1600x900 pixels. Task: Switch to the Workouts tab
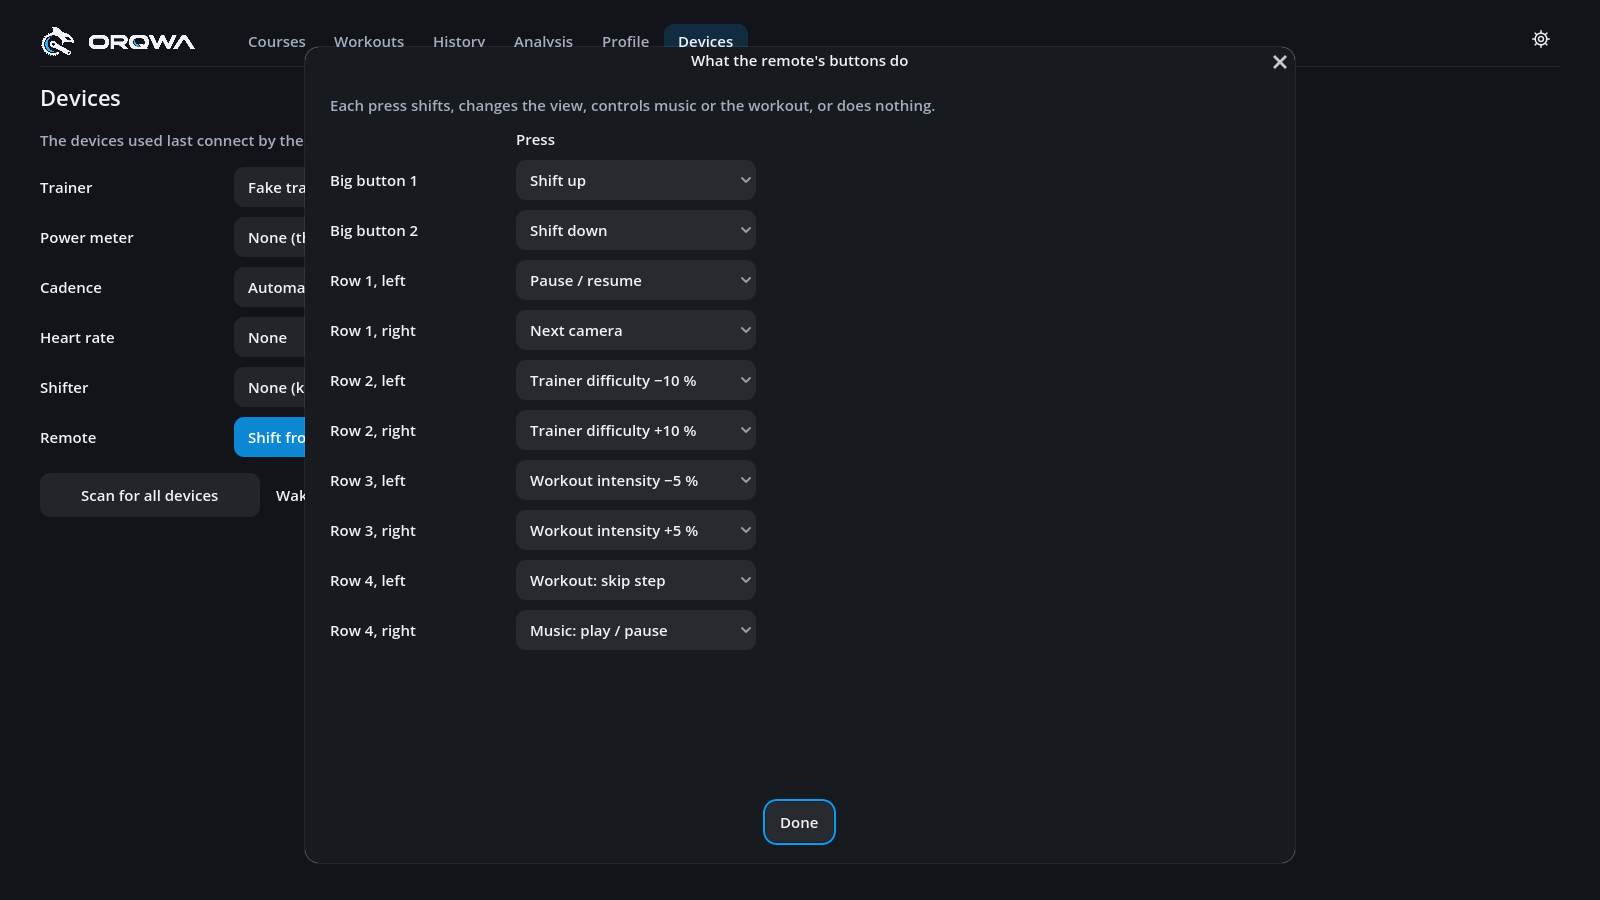pos(369,41)
